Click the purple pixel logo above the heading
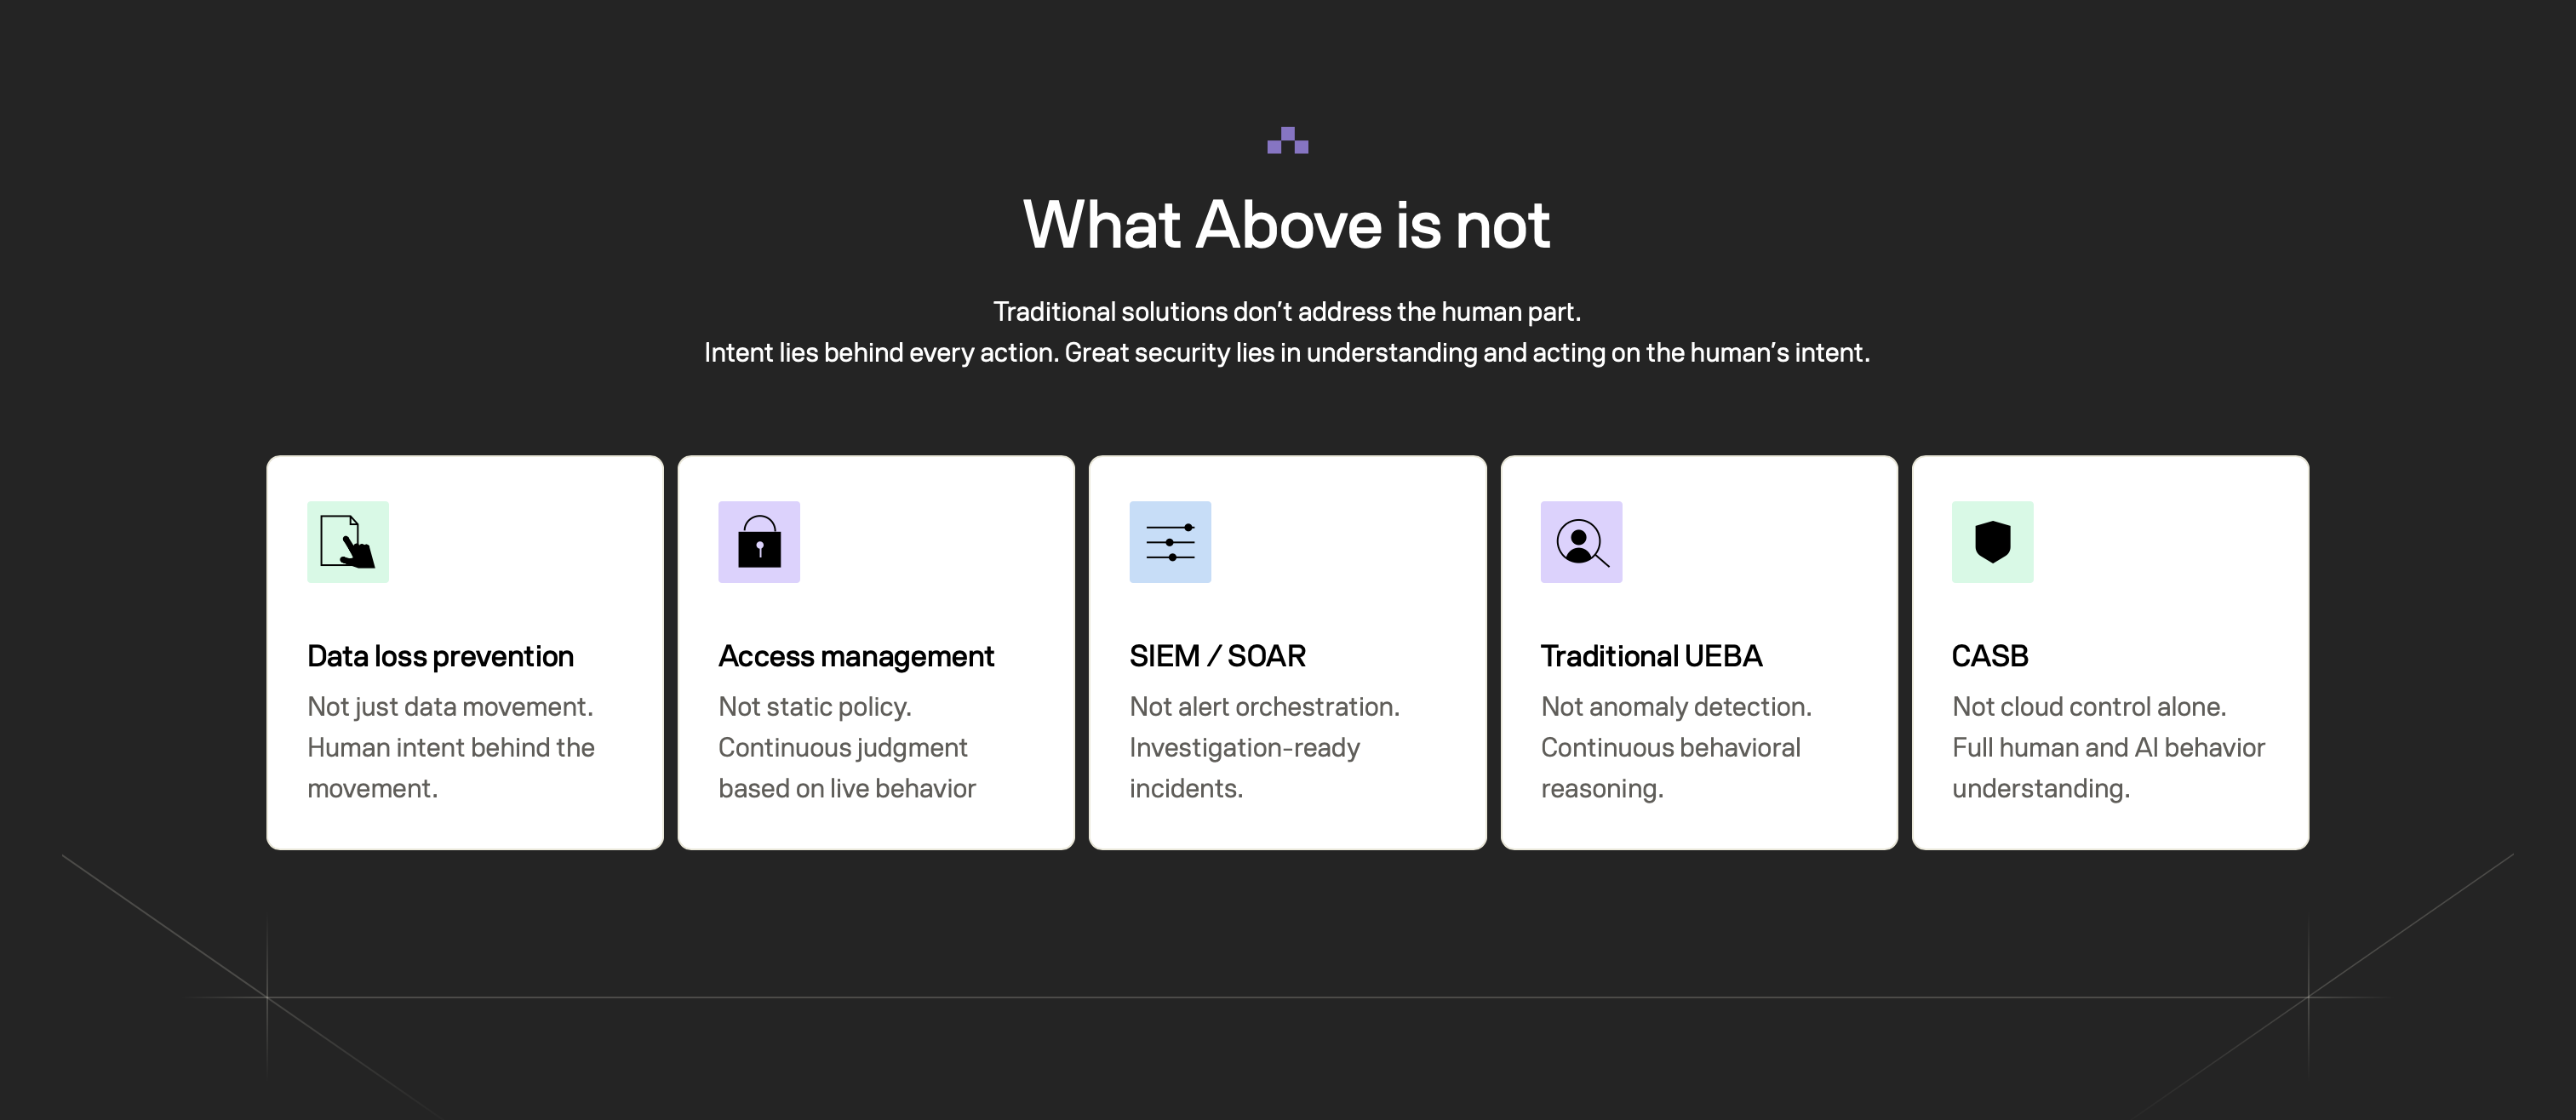The width and height of the screenshot is (2576, 1120). click(1287, 140)
